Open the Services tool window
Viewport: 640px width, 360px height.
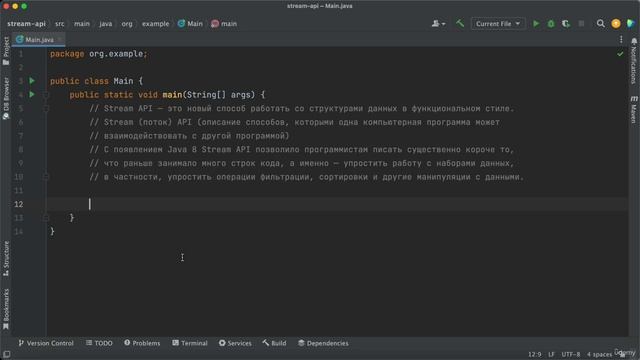(235, 343)
